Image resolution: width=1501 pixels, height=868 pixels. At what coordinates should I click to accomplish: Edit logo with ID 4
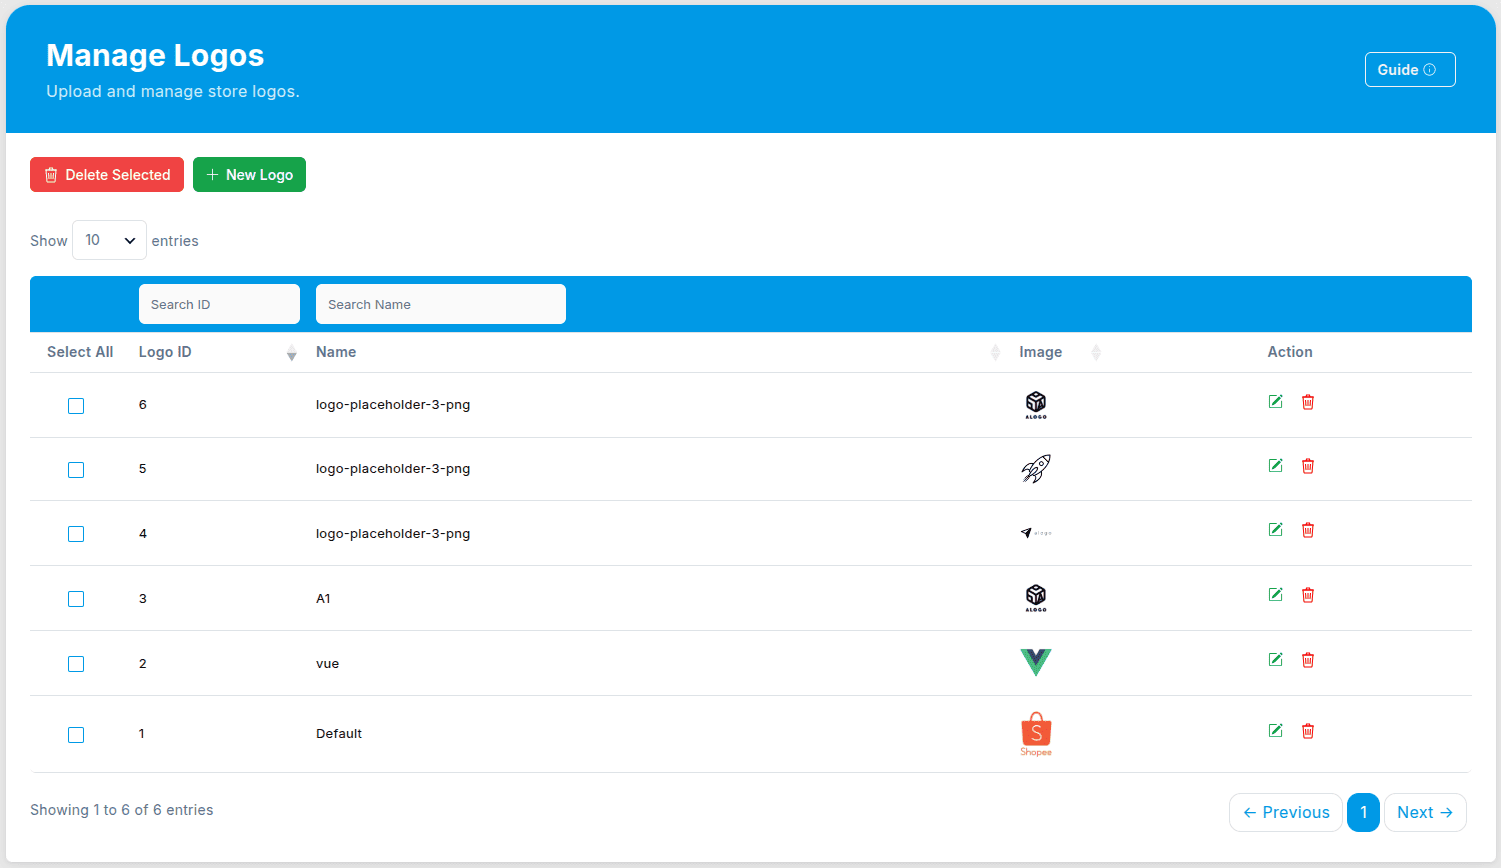tap(1275, 530)
